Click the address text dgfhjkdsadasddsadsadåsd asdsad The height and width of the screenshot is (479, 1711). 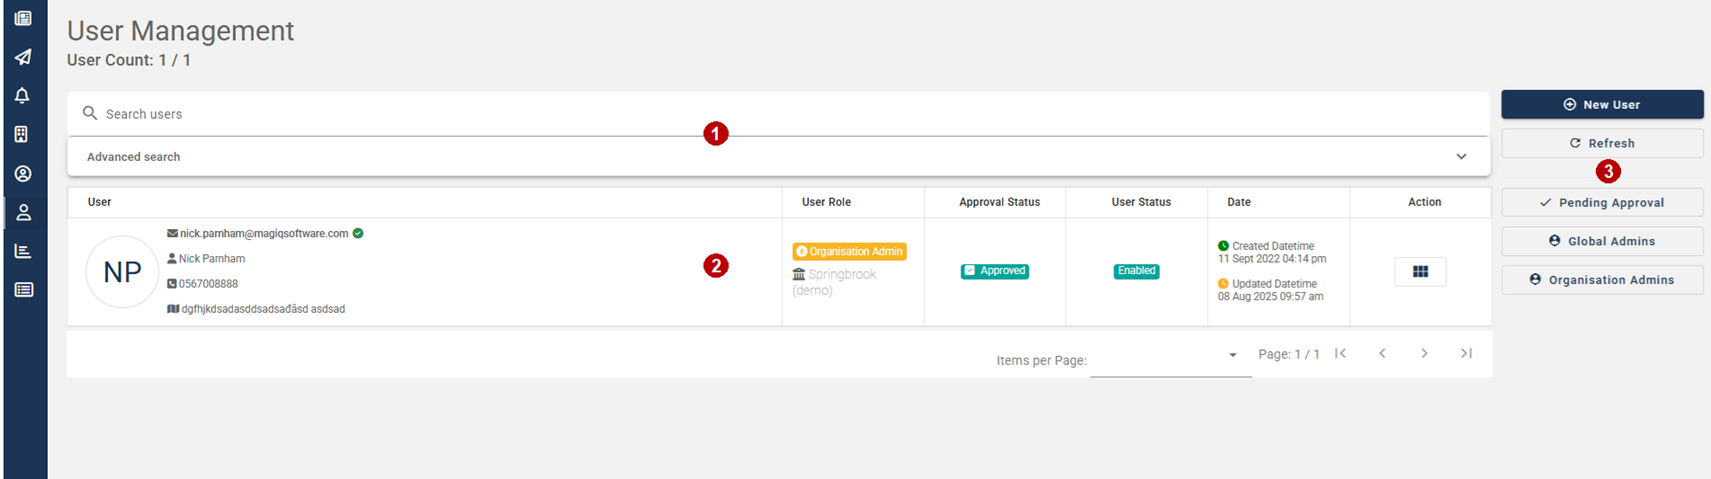(263, 309)
